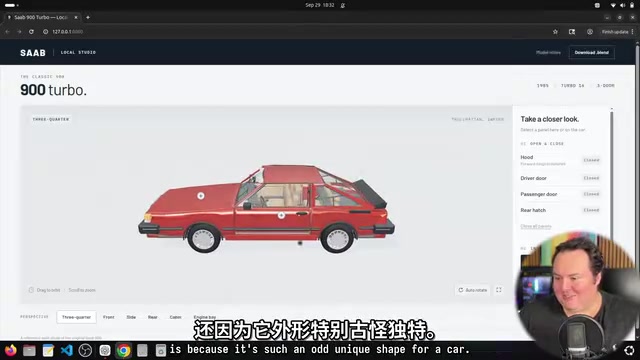Viewport: 640px width, 360px height.
Task: Toggle the Hood open/closed state
Action: pos(591,160)
